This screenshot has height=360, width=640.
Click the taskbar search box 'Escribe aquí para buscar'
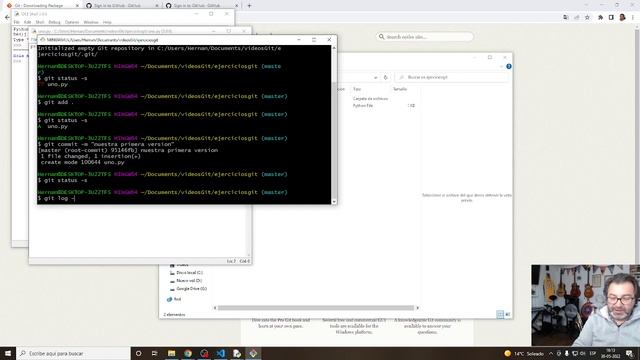(x=73, y=353)
